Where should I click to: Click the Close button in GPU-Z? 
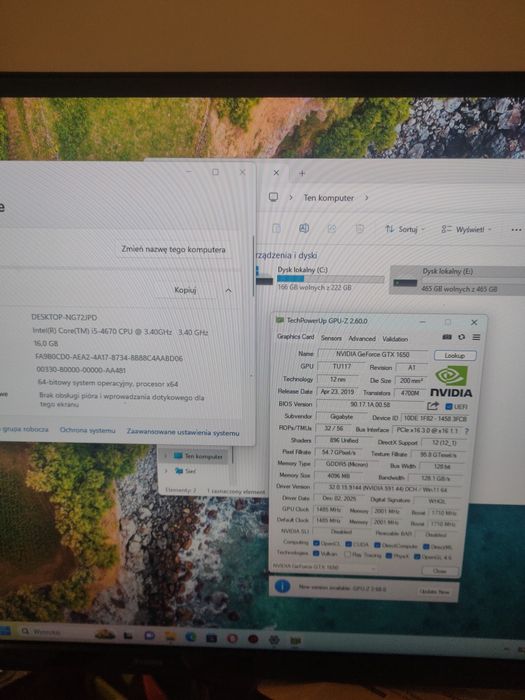440,571
